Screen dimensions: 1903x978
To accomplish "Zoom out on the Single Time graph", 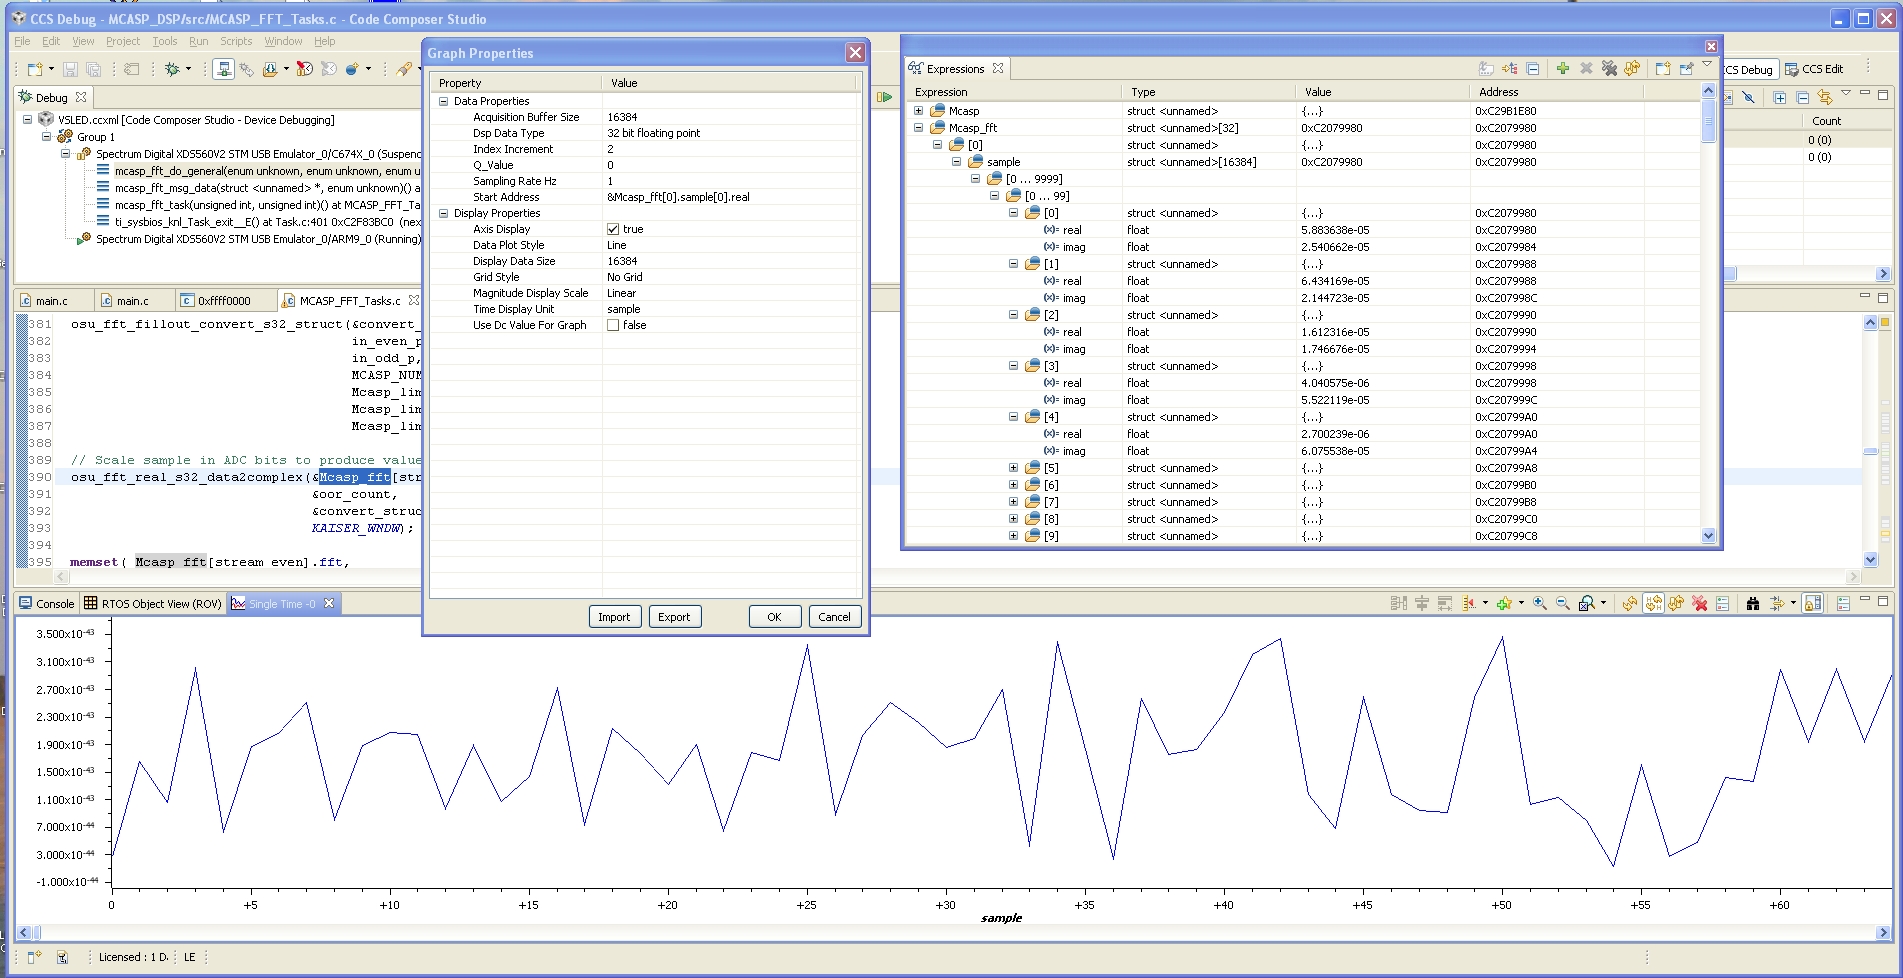I will 1563,603.
